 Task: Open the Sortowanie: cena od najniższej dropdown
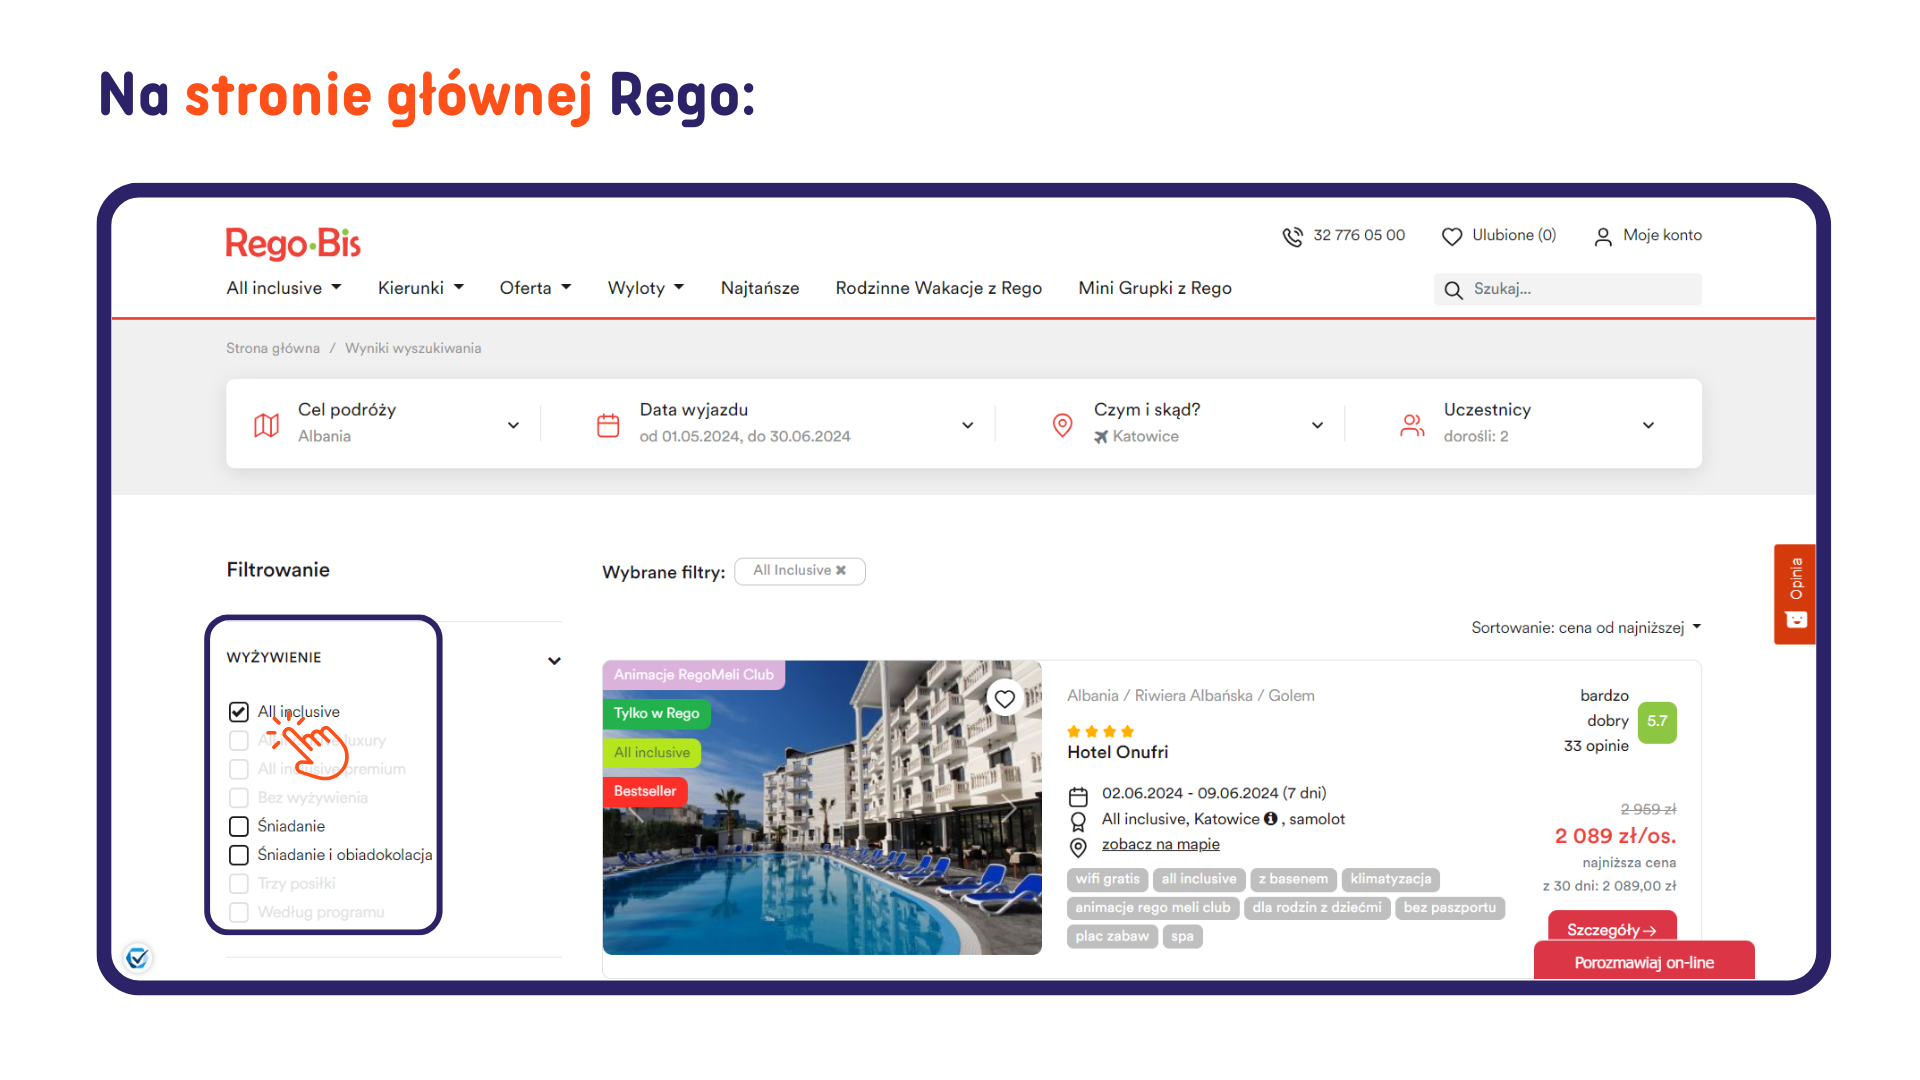[x=1586, y=628]
